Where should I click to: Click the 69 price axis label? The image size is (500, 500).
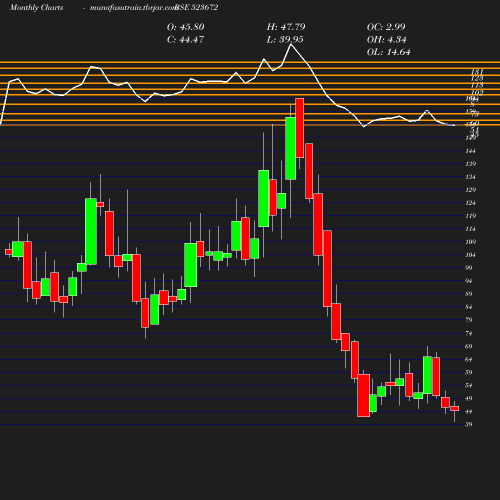coord(469,347)
